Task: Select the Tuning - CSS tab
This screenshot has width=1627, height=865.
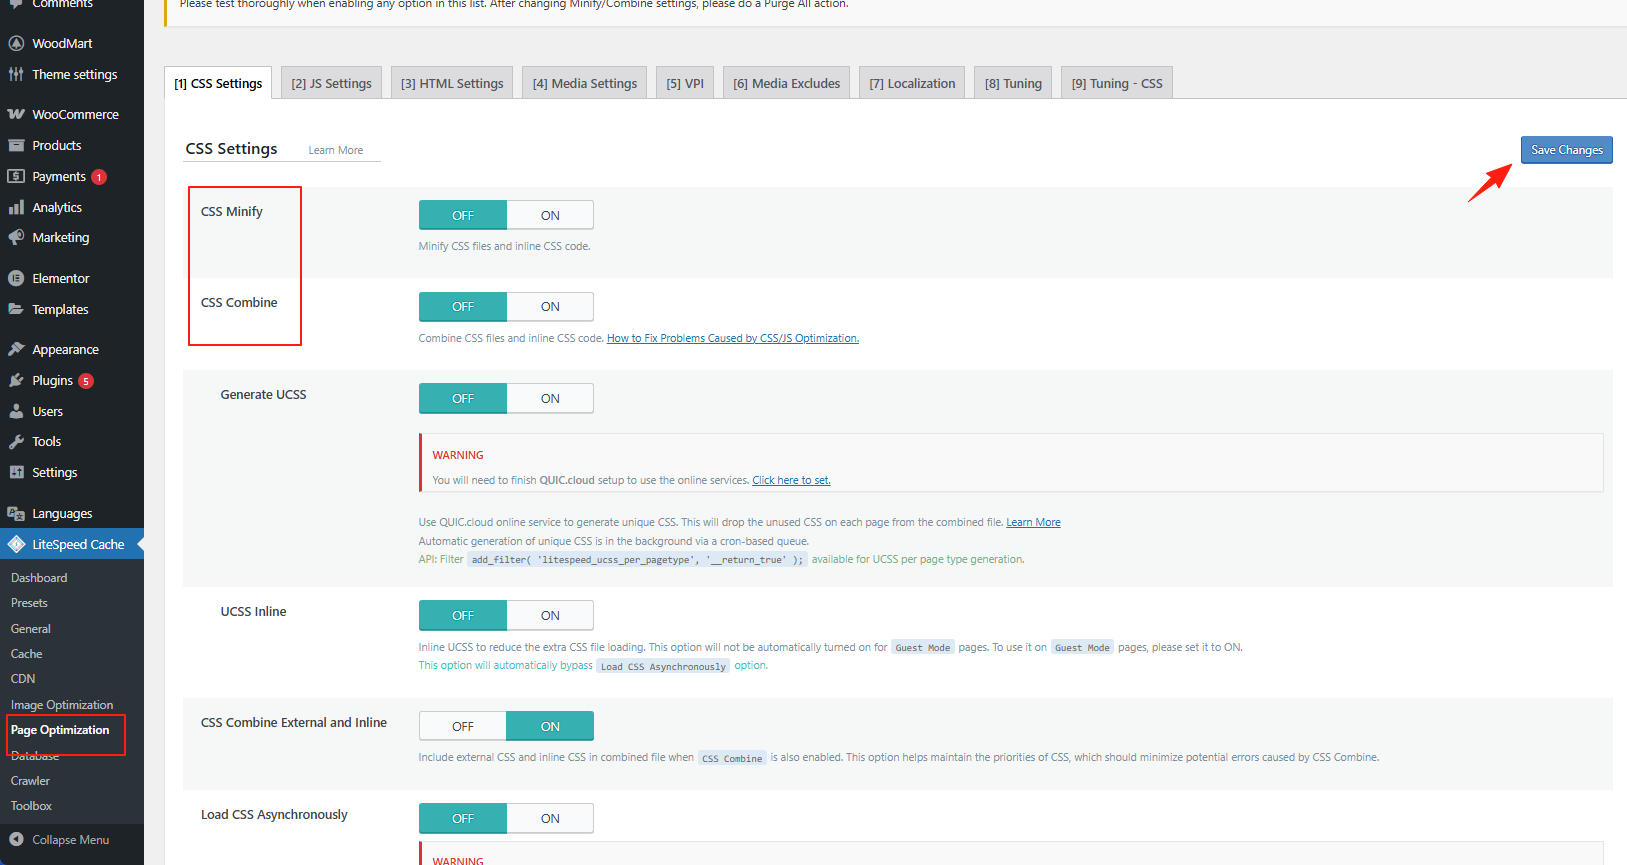Action: point(1117,83)
